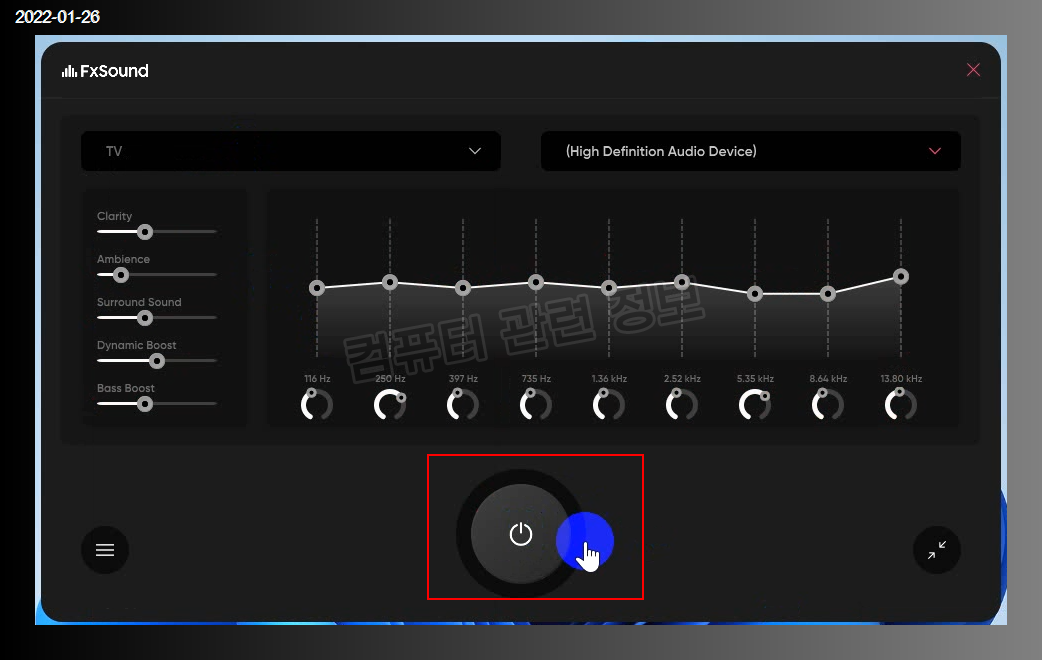1042x660 pixels.
Task: Select the 116 Hz EQ gain point
Action: [x=317, y=288]
